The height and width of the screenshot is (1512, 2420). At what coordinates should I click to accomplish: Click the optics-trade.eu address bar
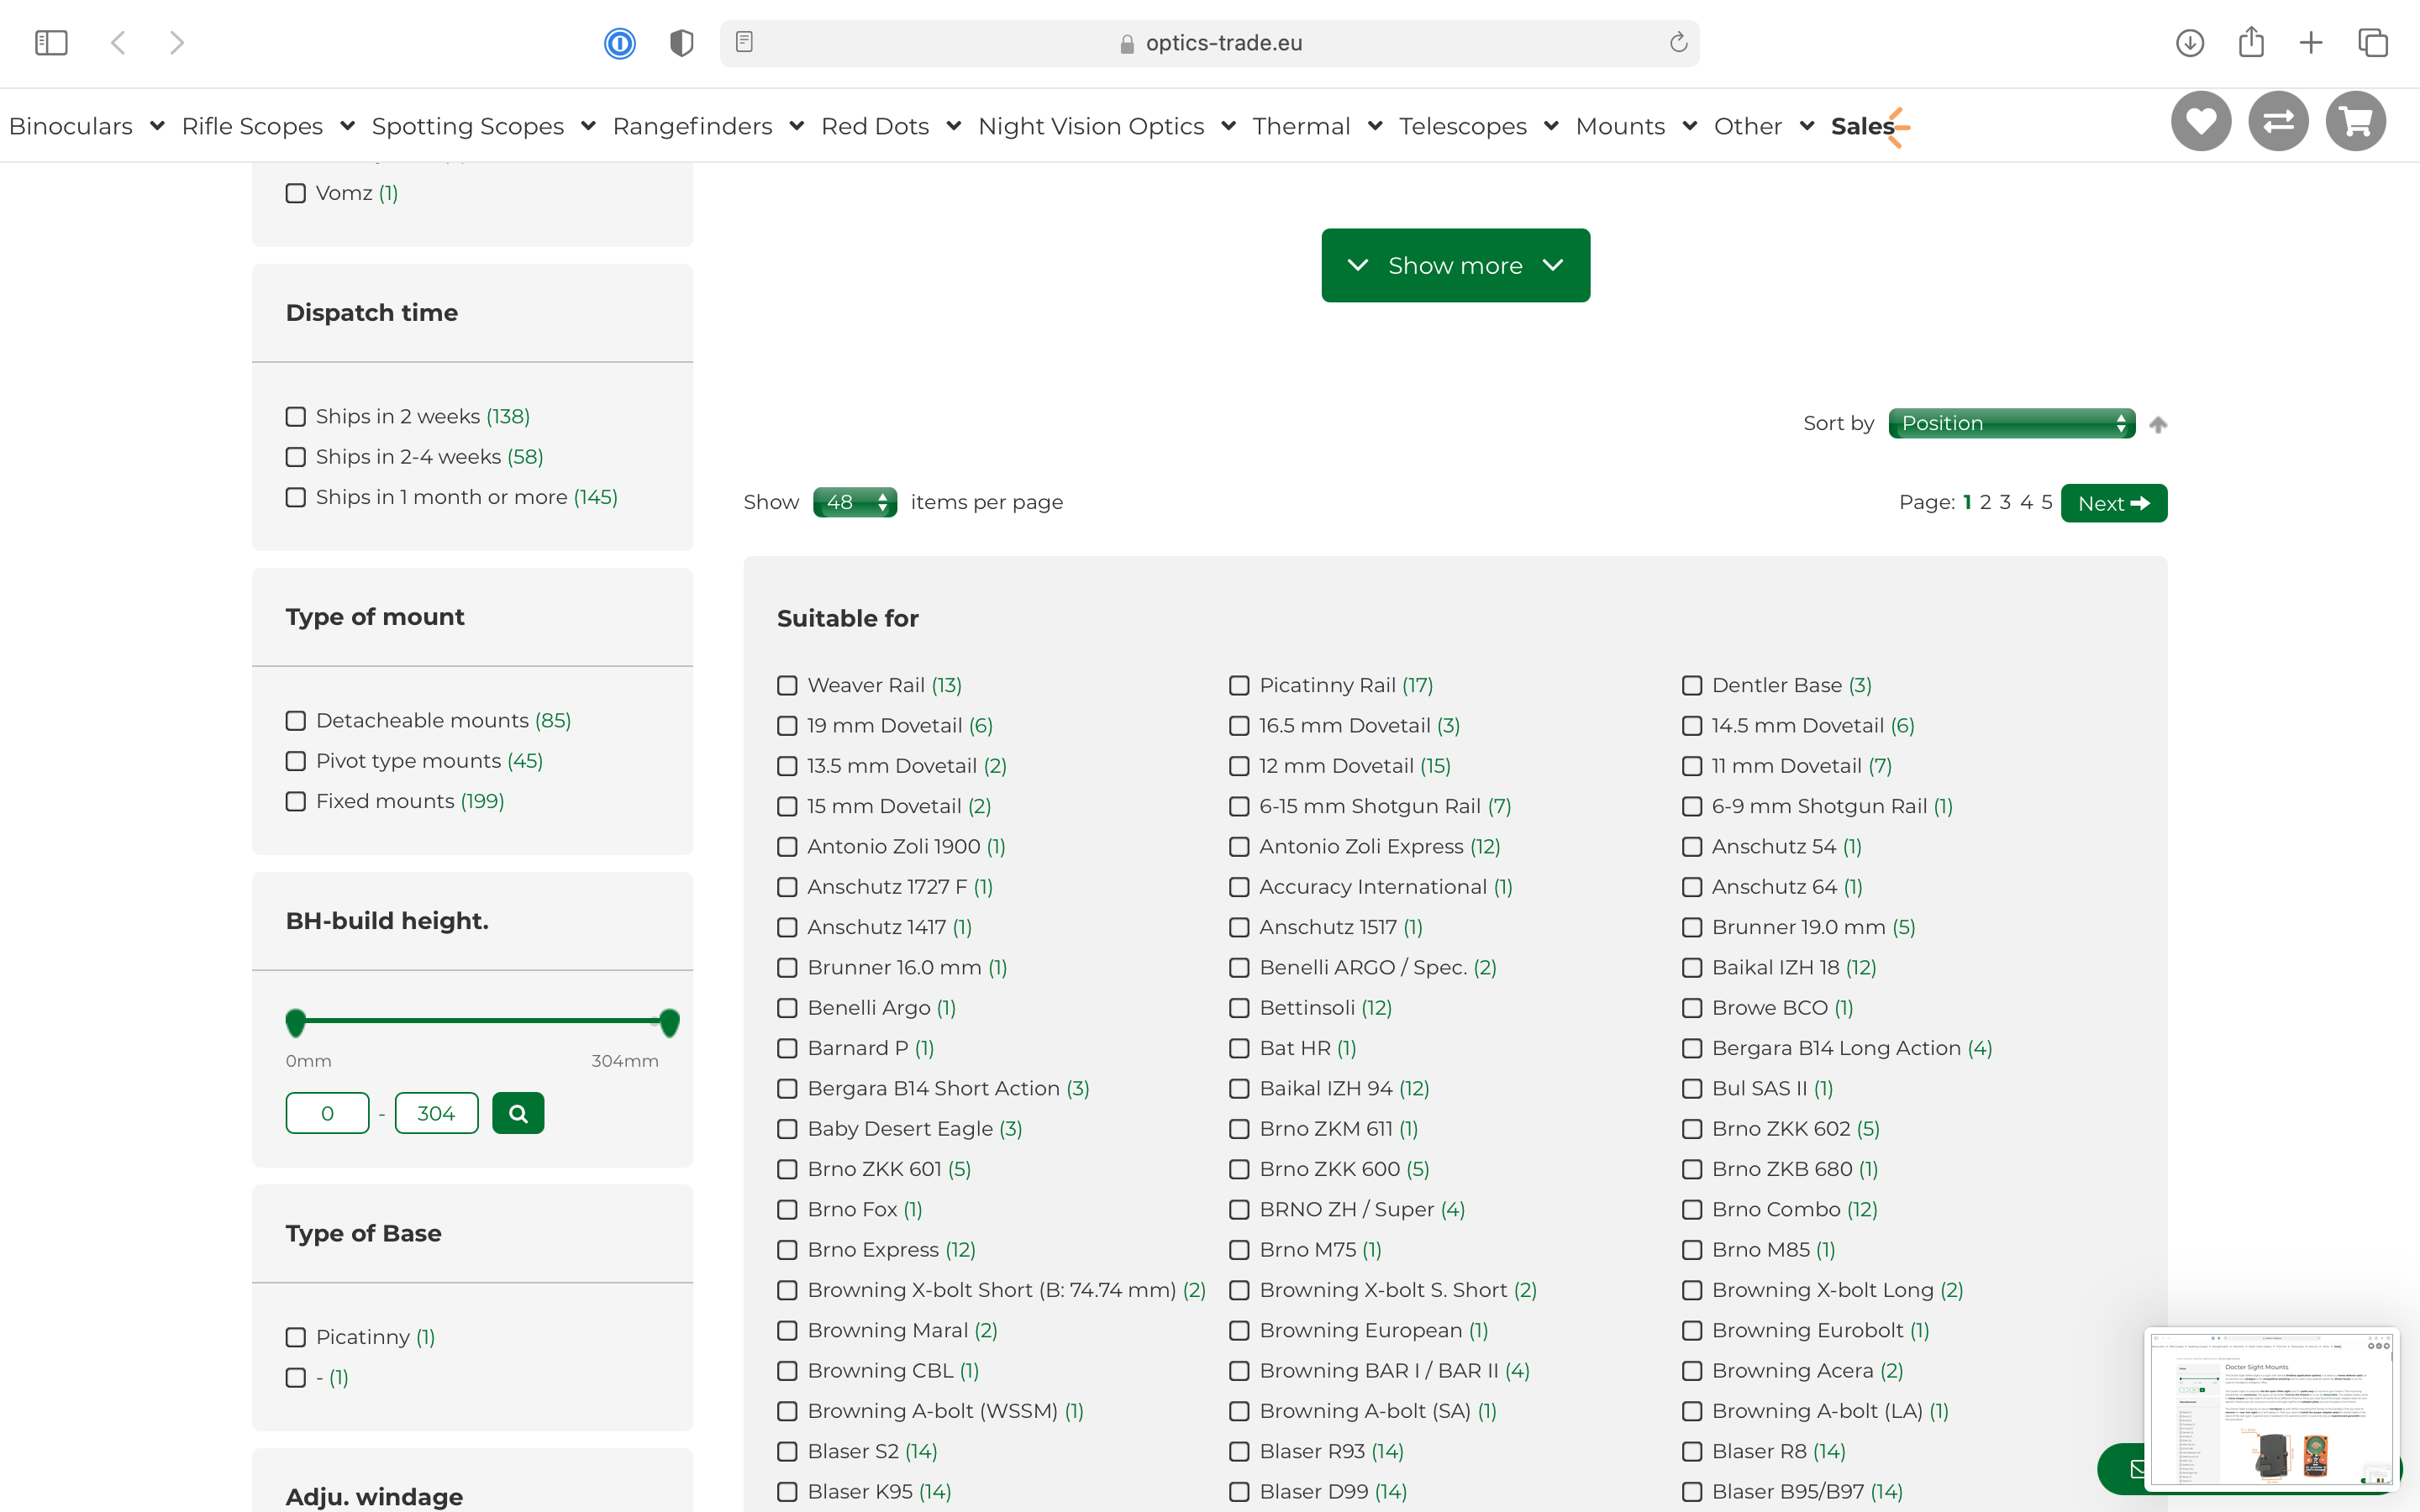pyautogui.click(x=1209, y=43)
